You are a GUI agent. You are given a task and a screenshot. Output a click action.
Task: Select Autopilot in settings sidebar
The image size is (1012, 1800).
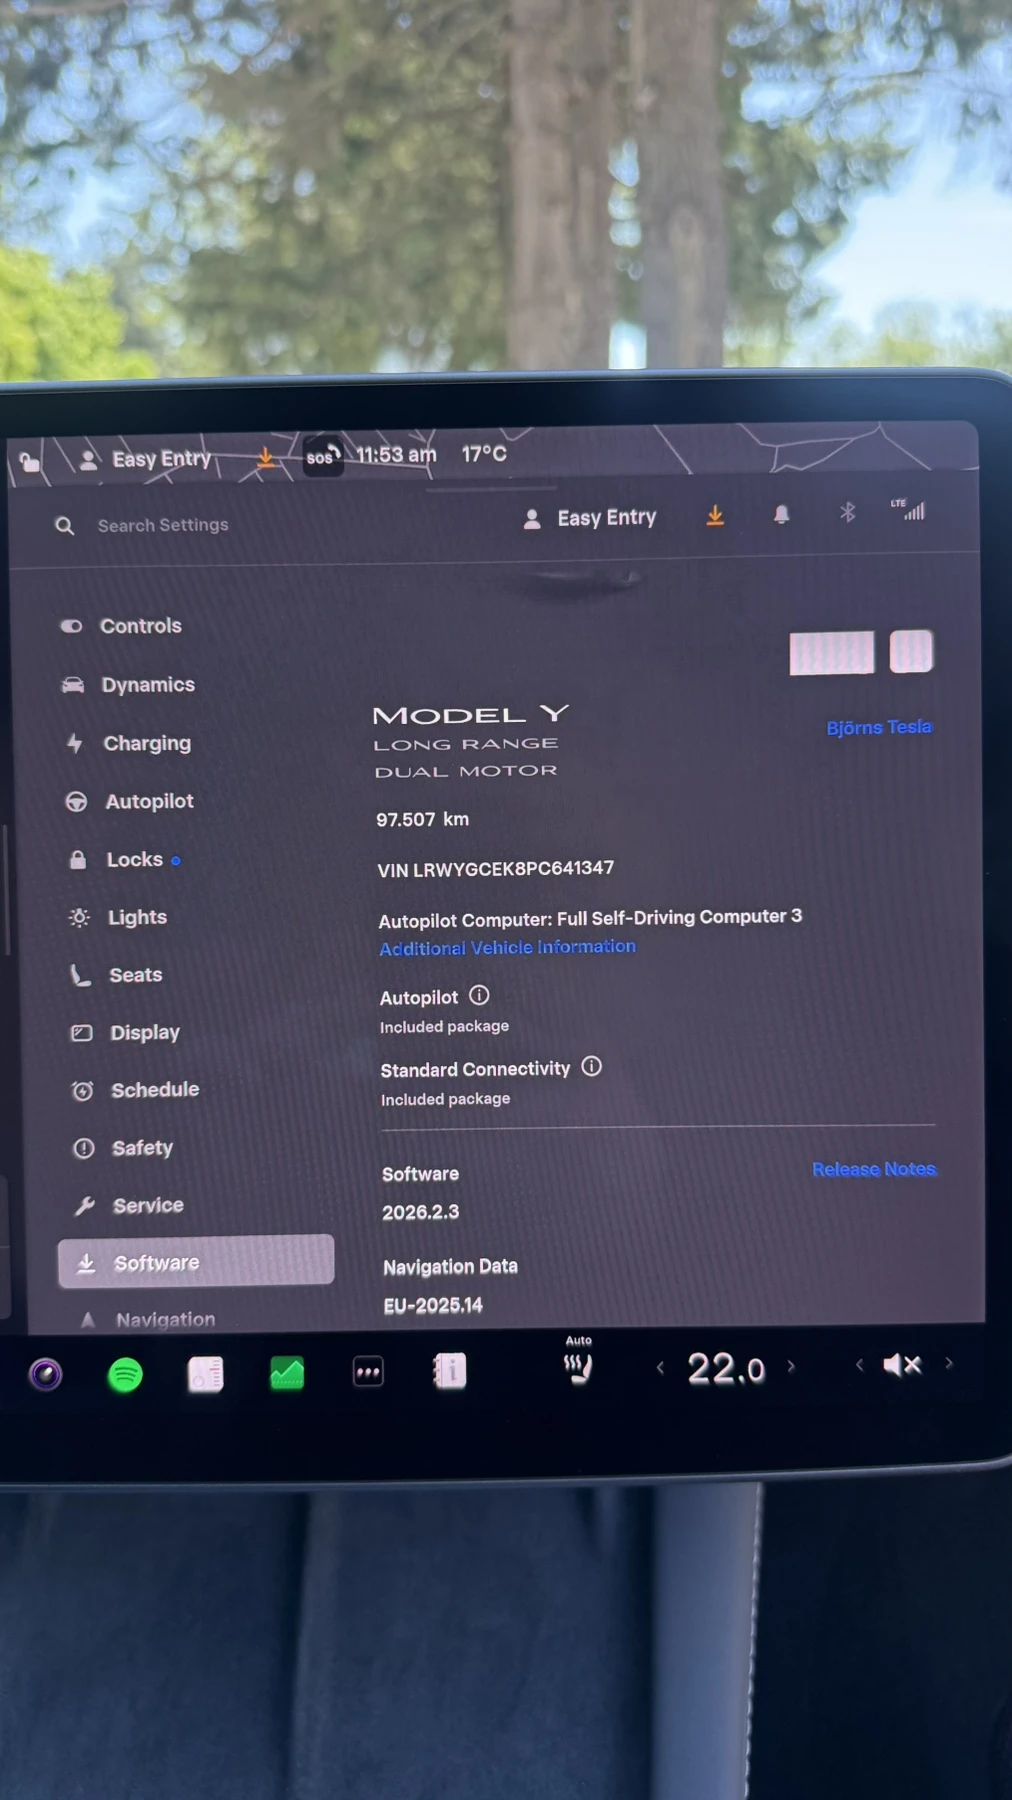click(x=149, y=801)
